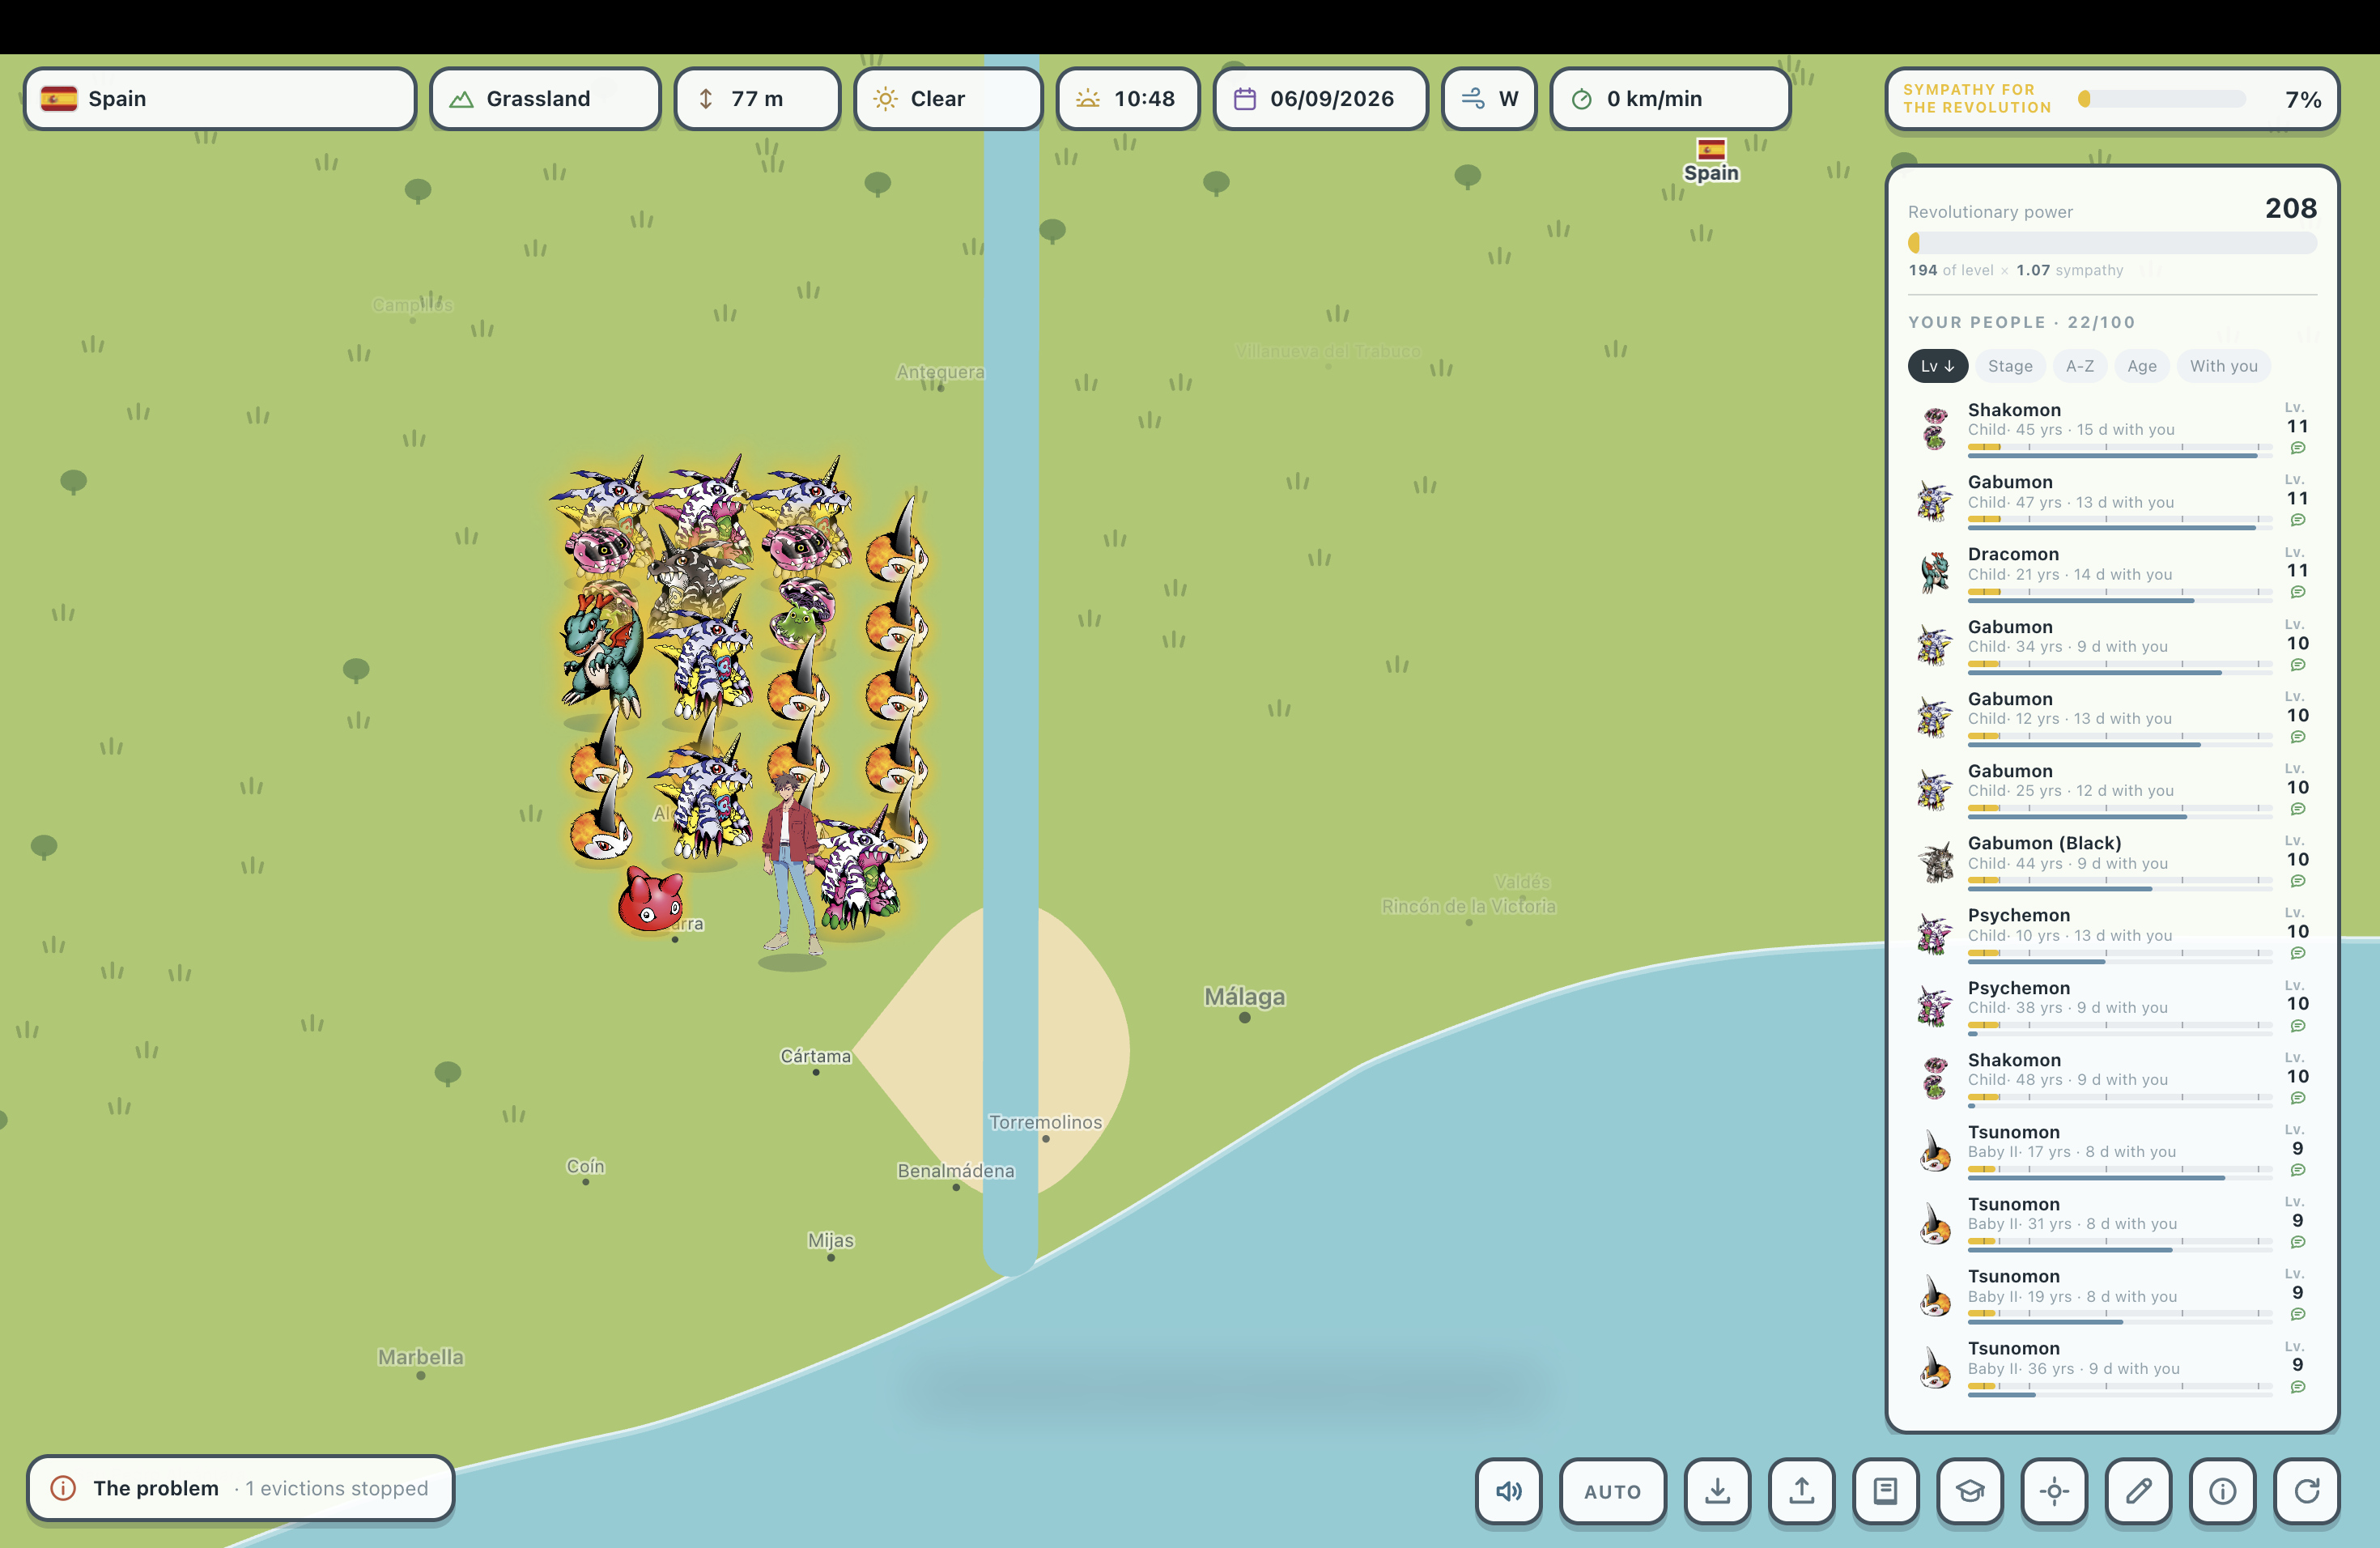2380x1548 pixels.
Task: Click the circular refresh restart button
Action: pyautogui.click(x=2306, y=1491)
